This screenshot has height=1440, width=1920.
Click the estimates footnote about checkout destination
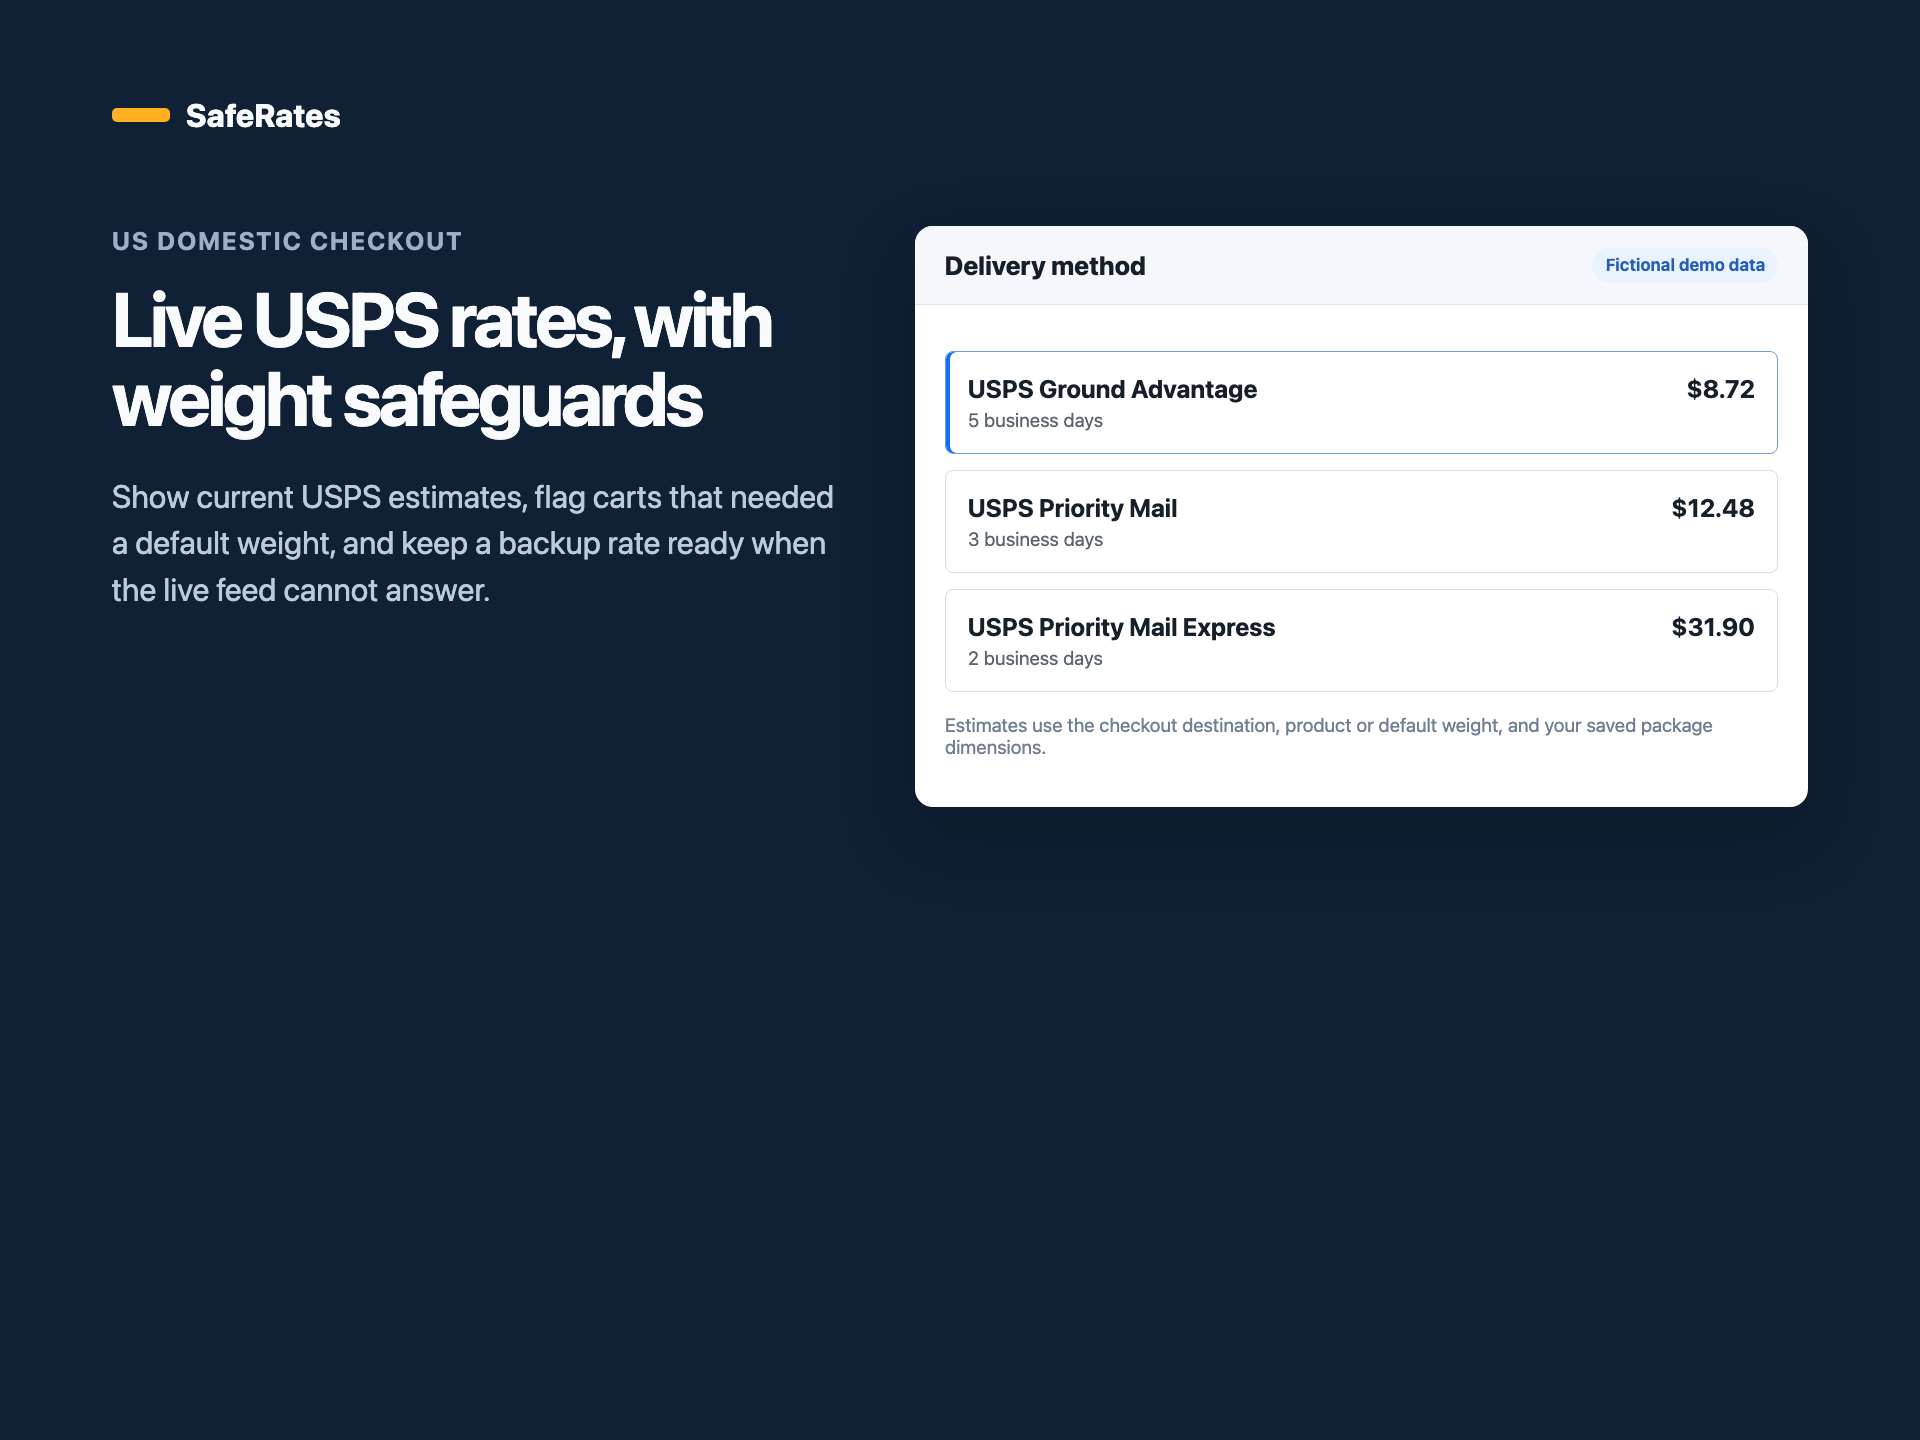[1329, 737]
